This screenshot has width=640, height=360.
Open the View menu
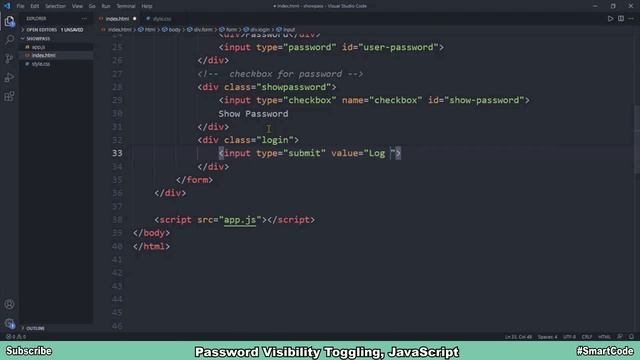pos(77,6)
